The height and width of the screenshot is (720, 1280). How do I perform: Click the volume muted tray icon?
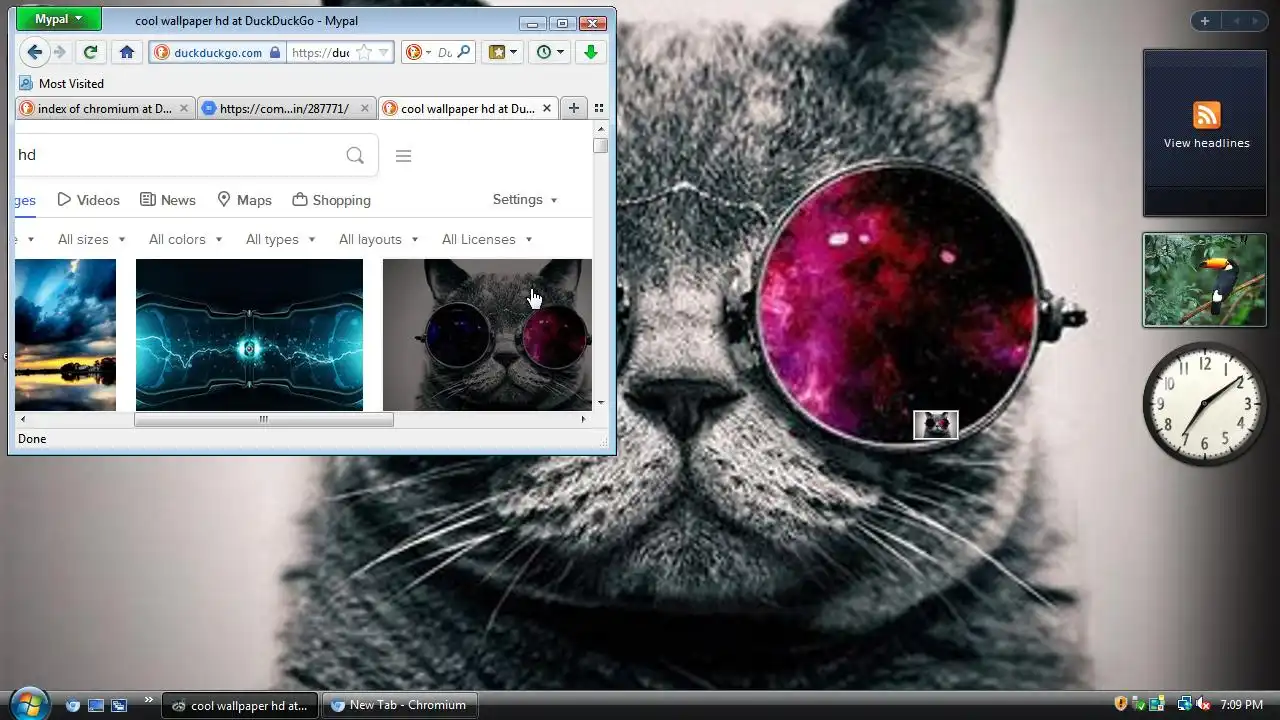[1203, 705]
